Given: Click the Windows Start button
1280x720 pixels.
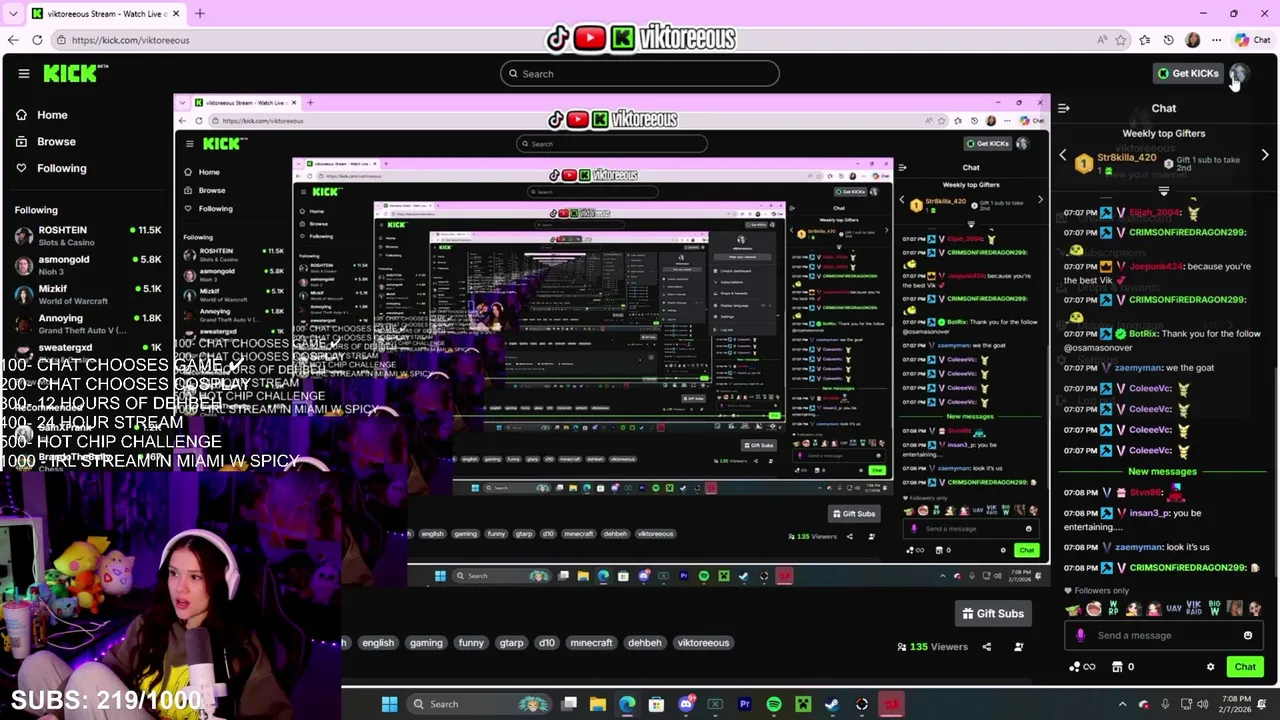Looking at the screenshot, I should (389, 704).
